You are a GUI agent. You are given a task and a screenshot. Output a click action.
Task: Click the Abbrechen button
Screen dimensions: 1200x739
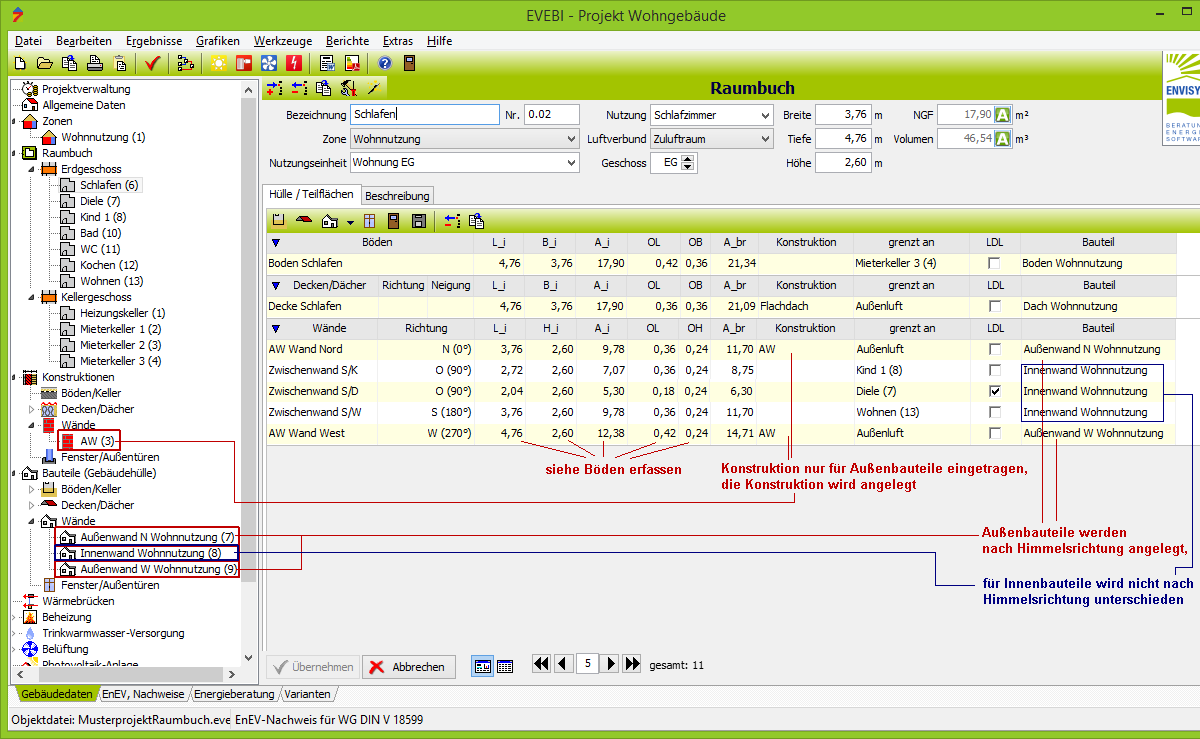(408, 667)
